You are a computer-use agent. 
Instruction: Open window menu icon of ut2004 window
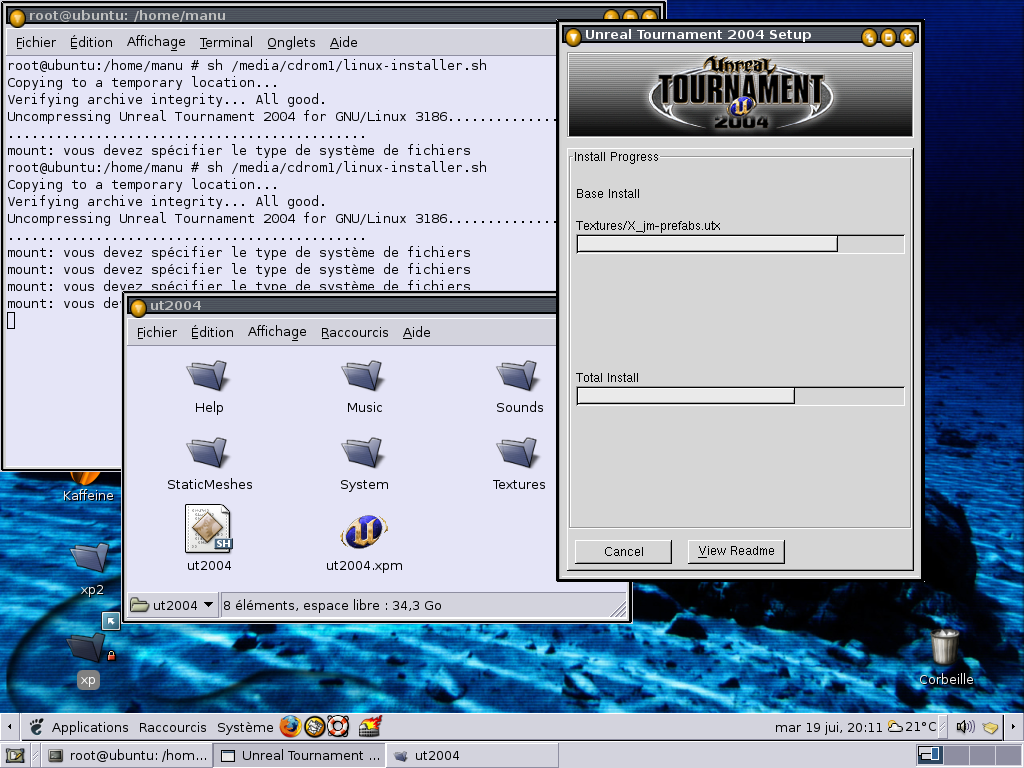[x=138, y=308]
